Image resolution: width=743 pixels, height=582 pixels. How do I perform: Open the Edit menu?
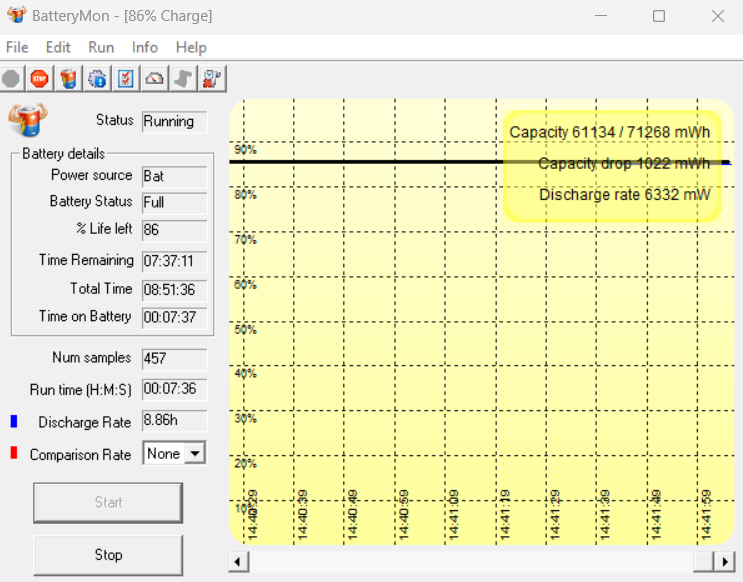tap(58, 47)
